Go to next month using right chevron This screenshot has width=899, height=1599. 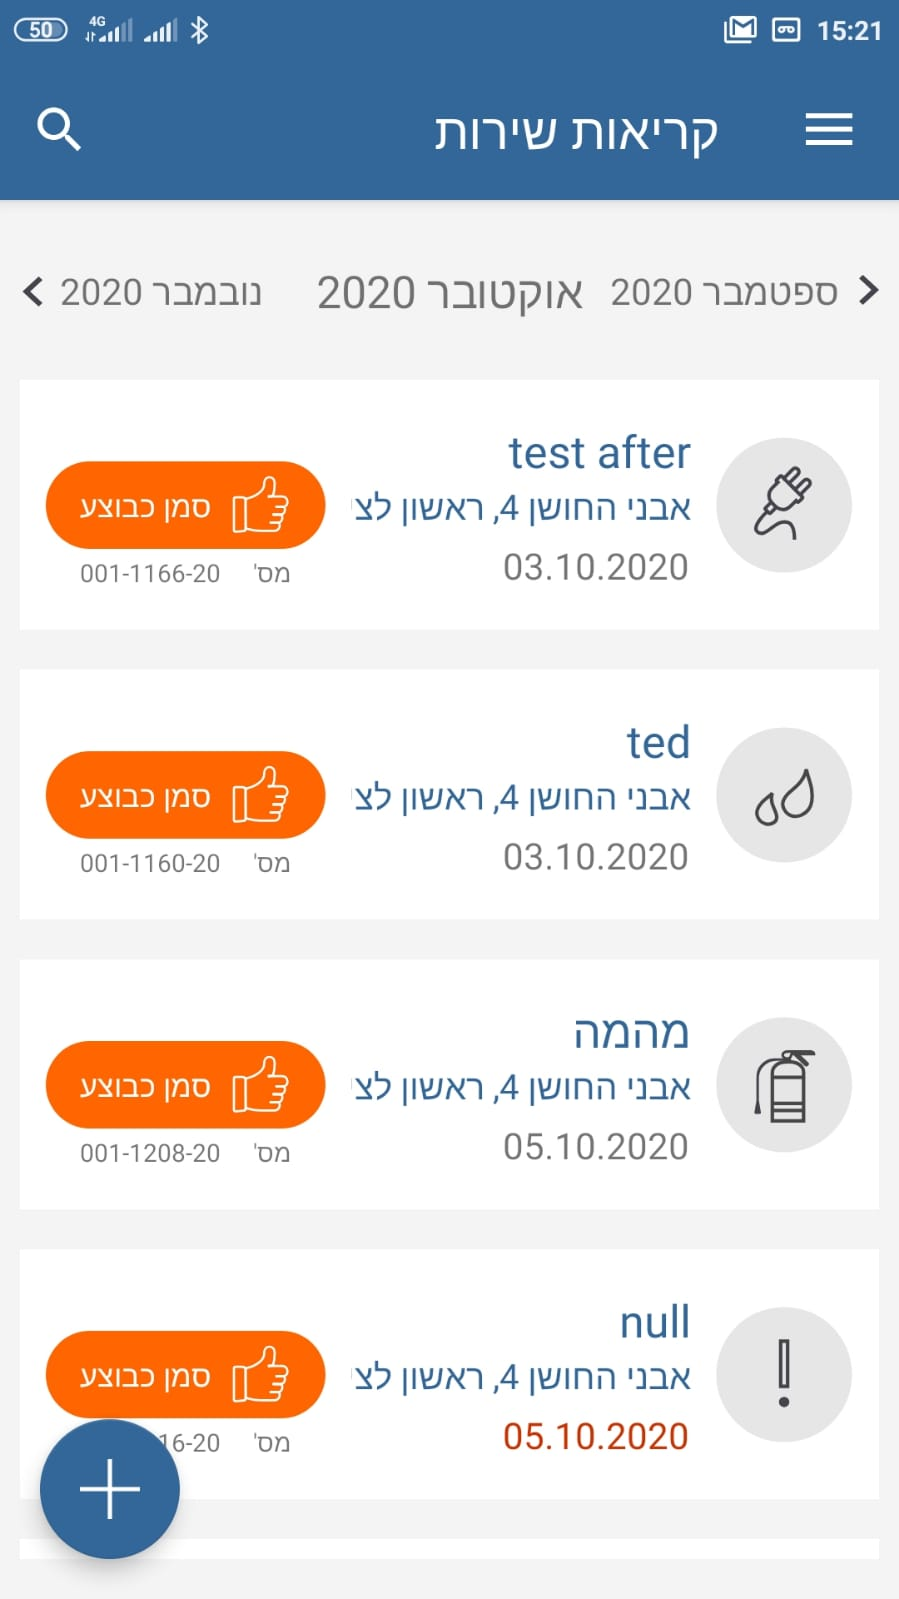(869, 291)
